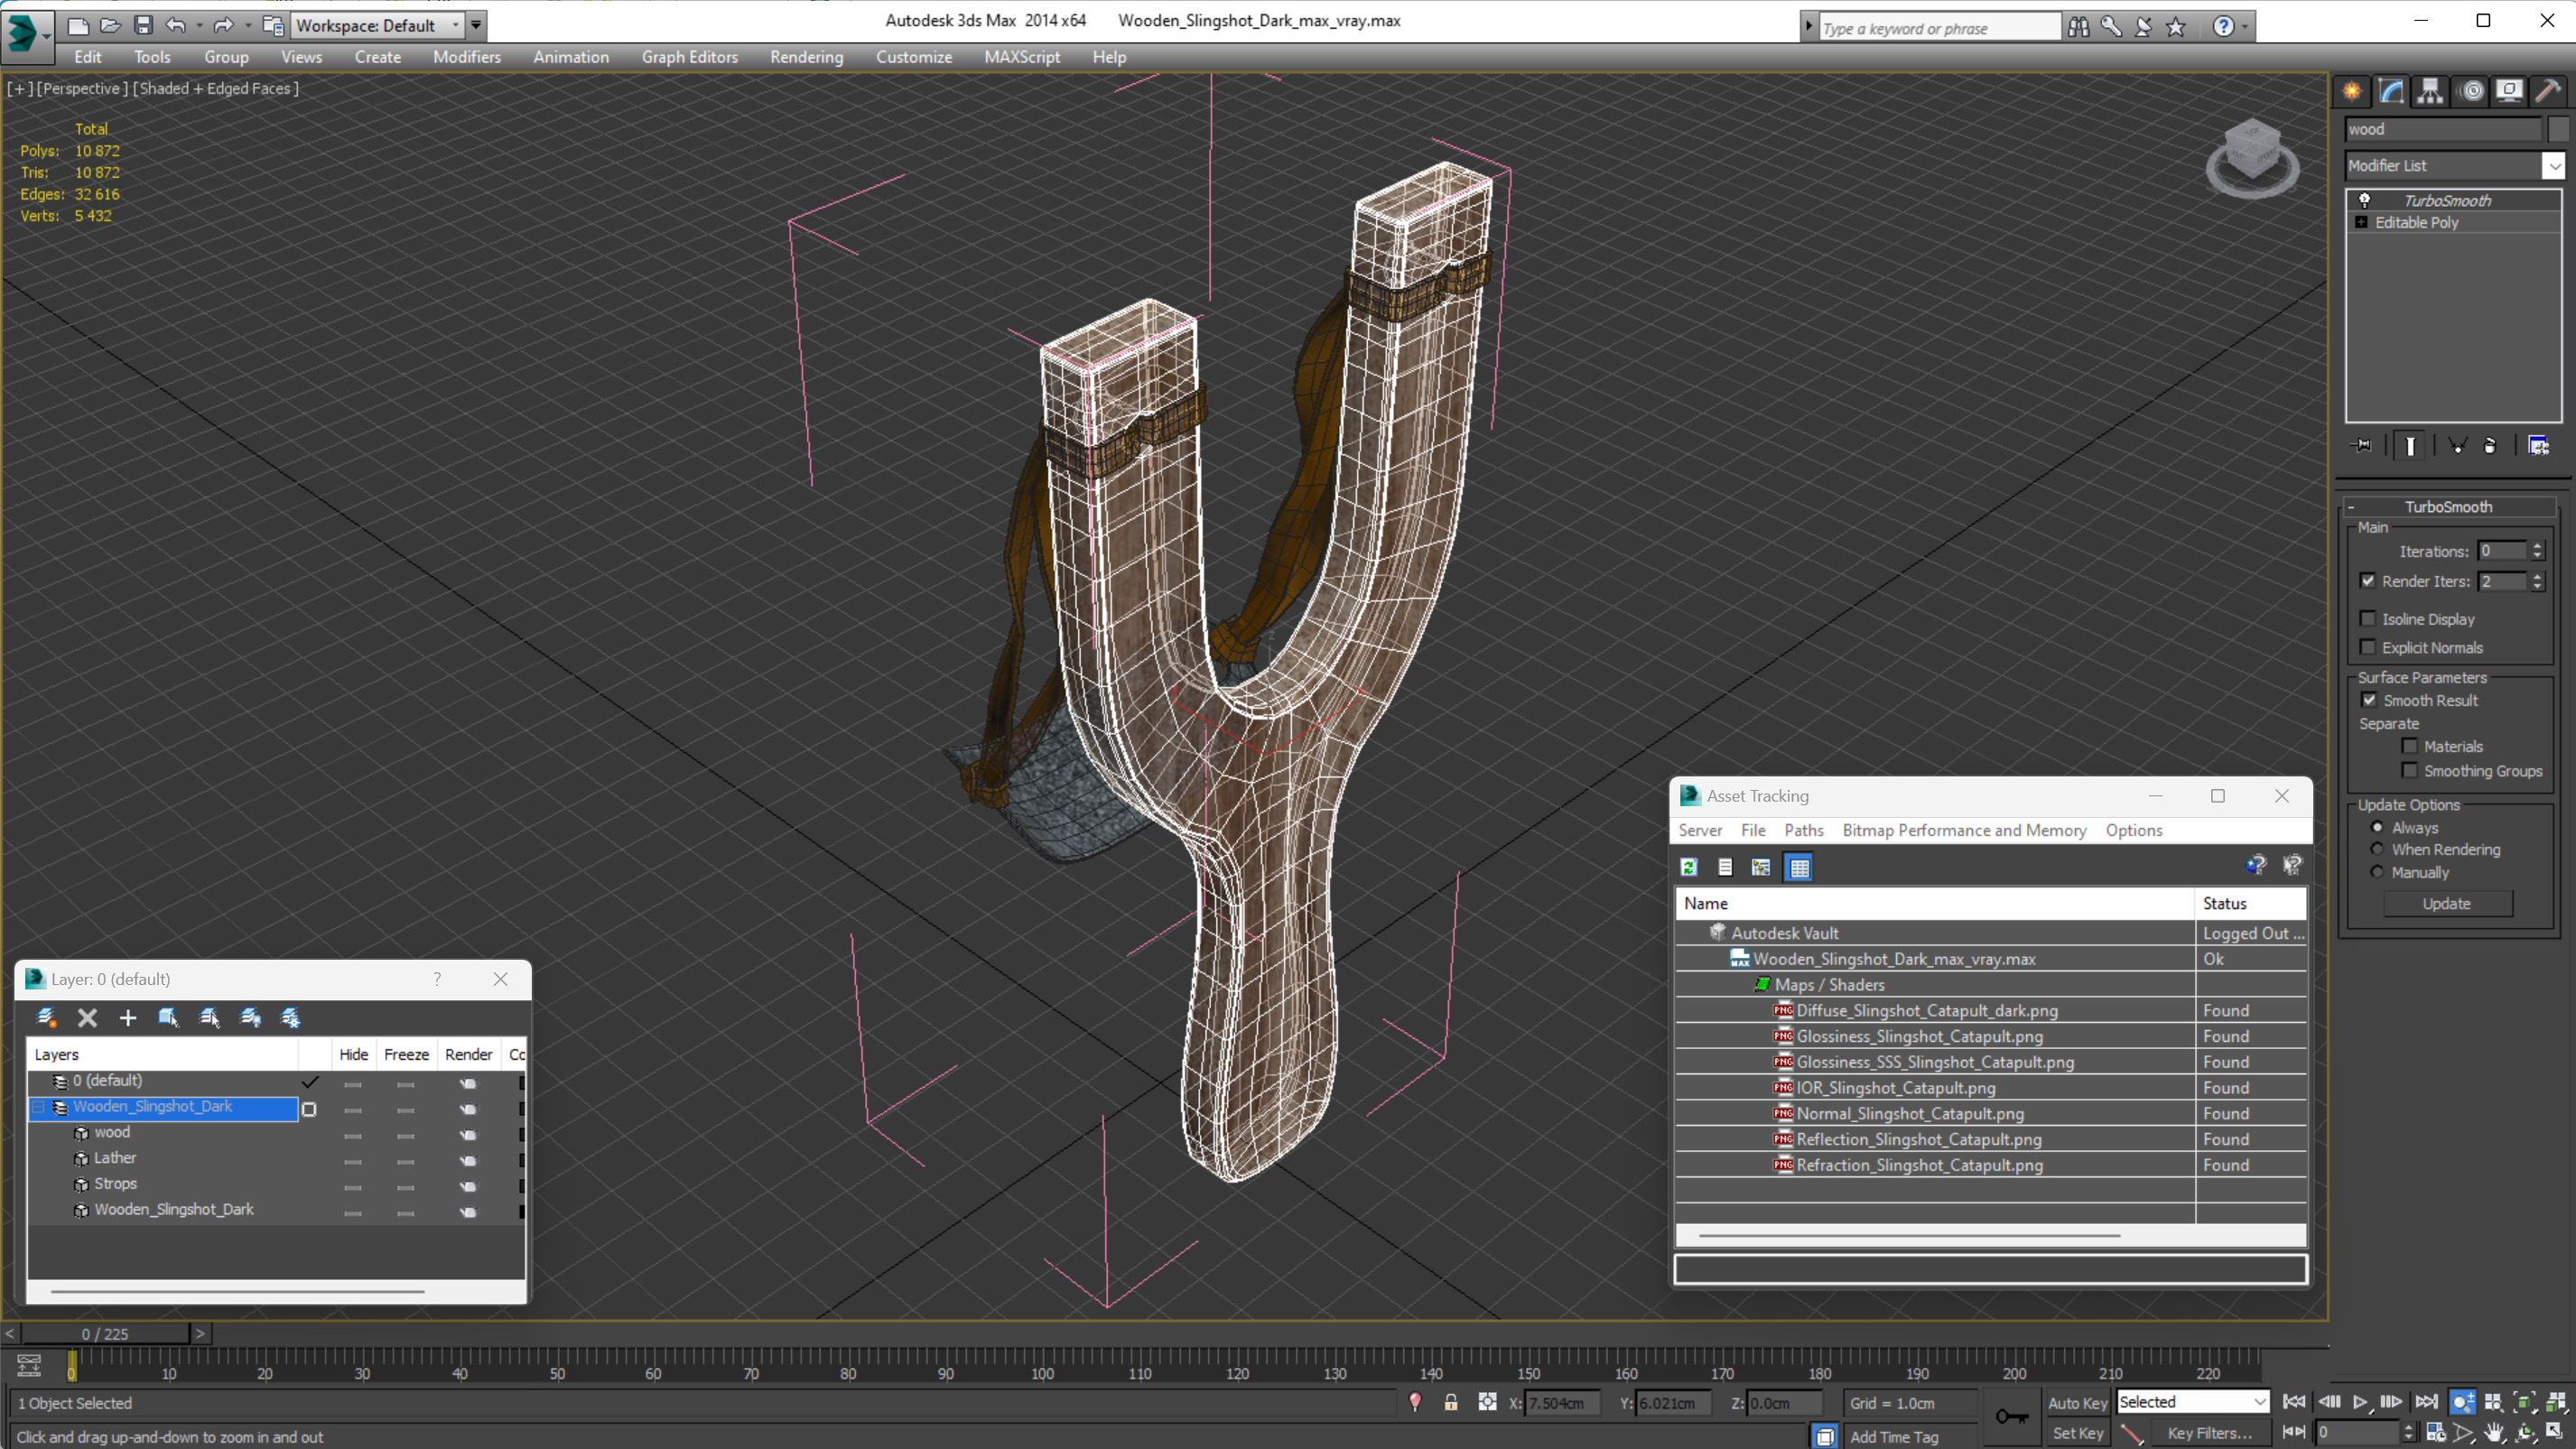The width and height of the screenshot is (2576, 1449).
Task: Click the New Scene icon in the quick access toolbar
Action: click(x=78, y=25)
